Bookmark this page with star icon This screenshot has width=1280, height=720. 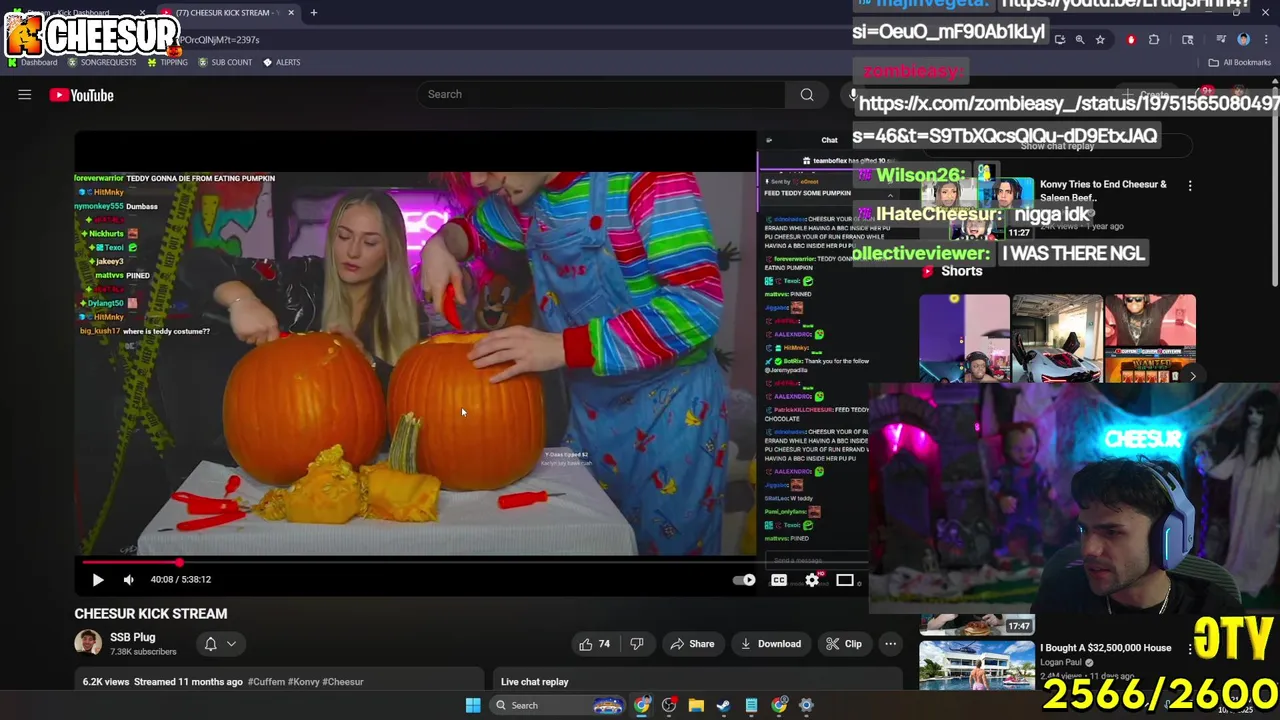tap(1100, 40)
